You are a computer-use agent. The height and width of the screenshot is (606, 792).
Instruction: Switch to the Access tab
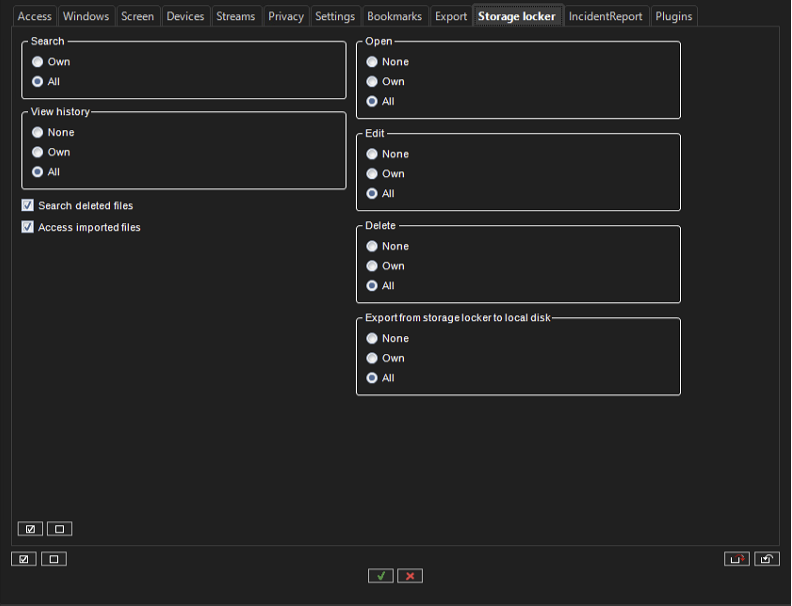(34, 16)
